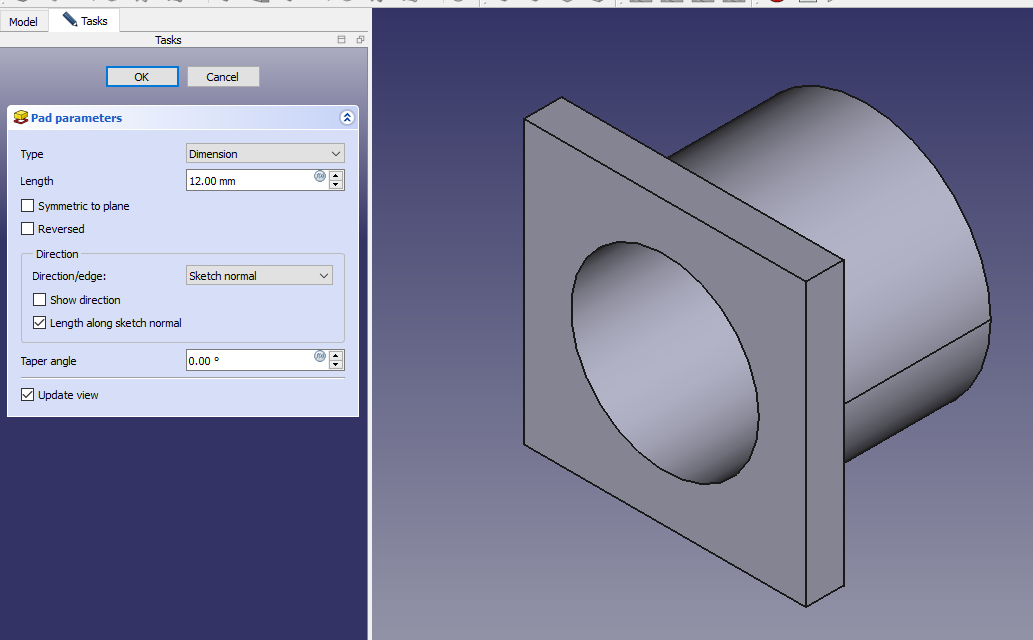
Task: Open the Taper angle expression editor icon
Action: pyautogui.click(x=320, y=356)
